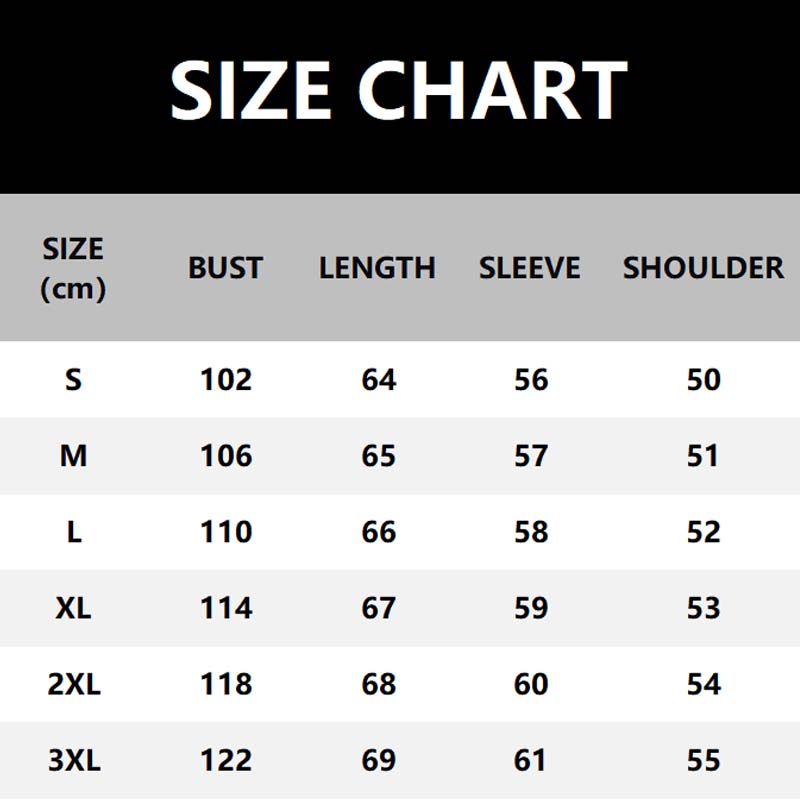Select length value 68 in 2XL row

[x=379, y=684]
